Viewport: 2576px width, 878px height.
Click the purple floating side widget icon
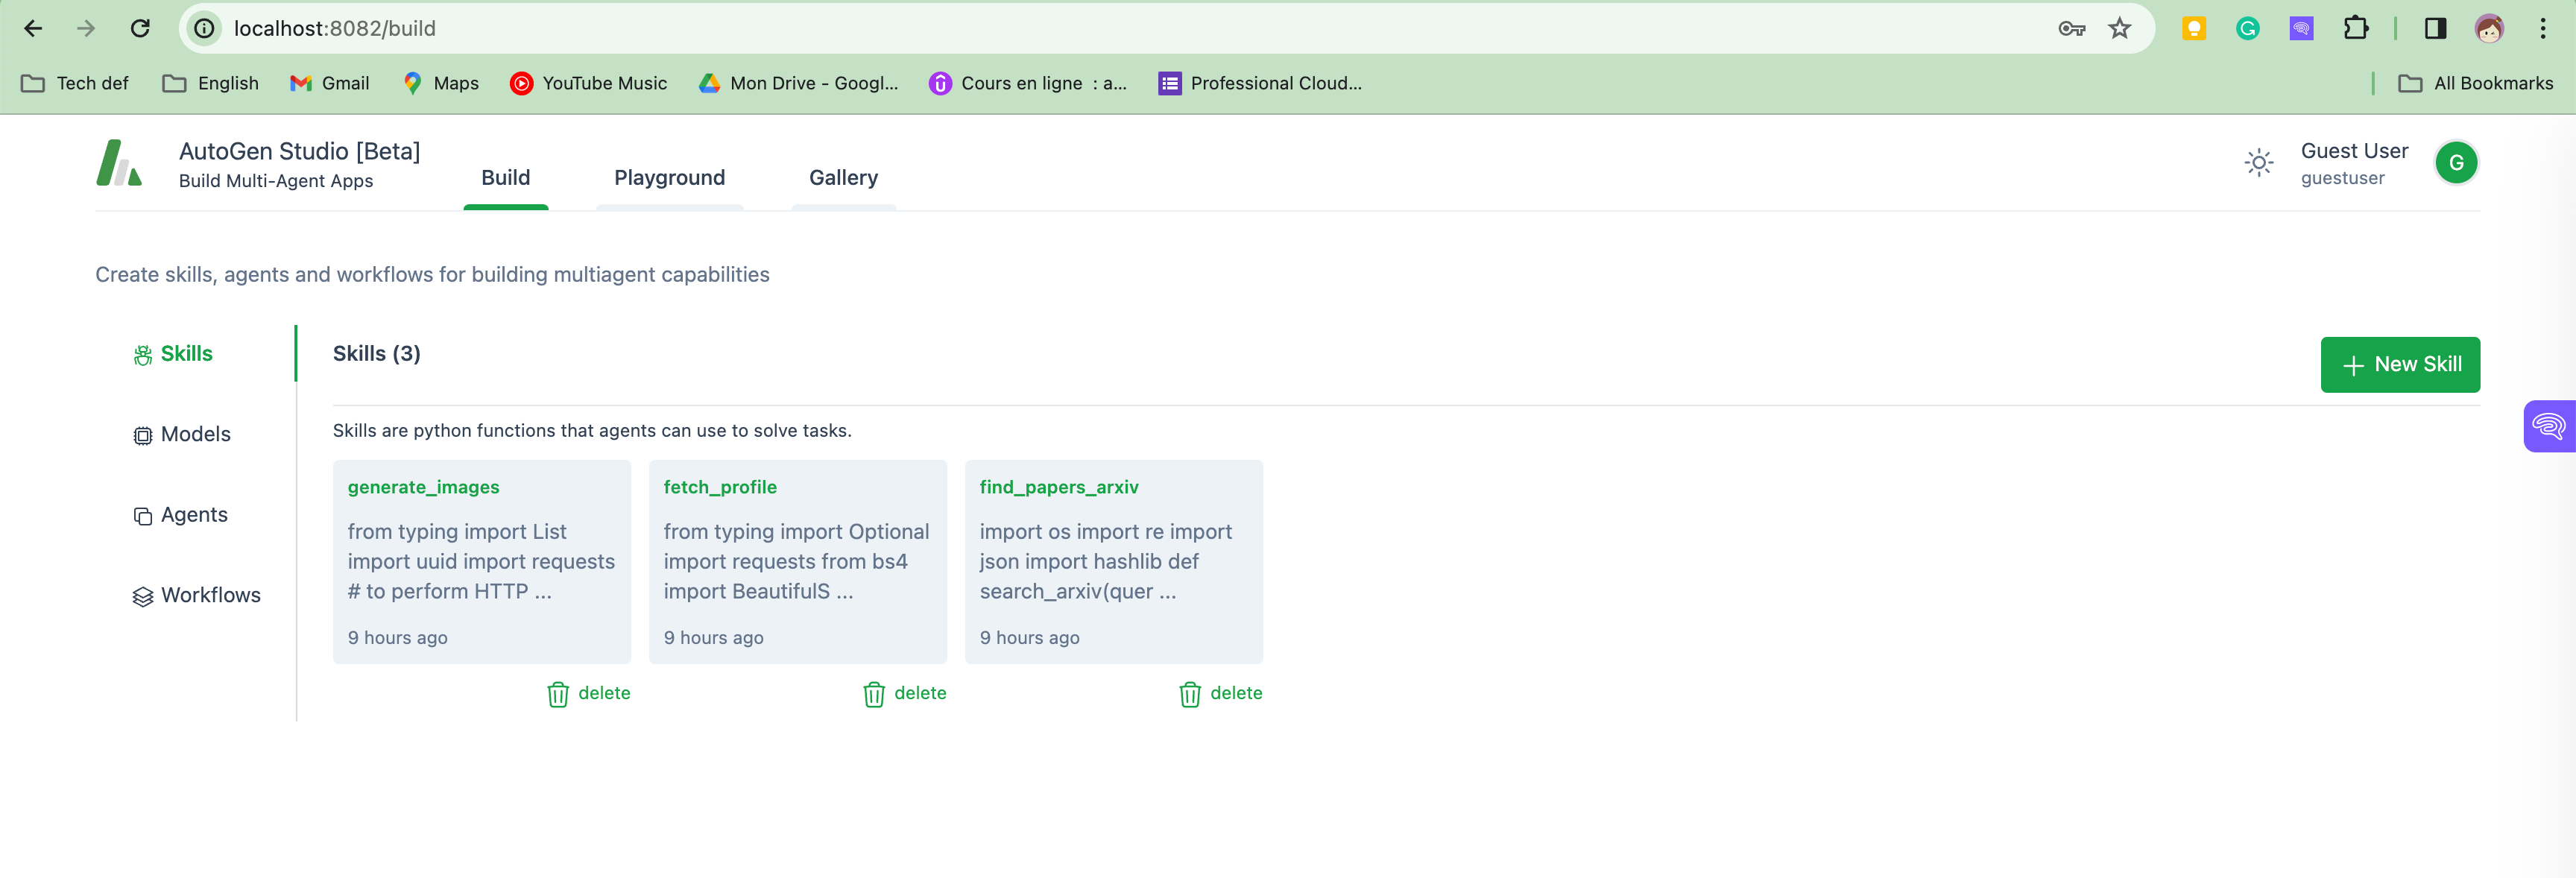[2549, 427]
